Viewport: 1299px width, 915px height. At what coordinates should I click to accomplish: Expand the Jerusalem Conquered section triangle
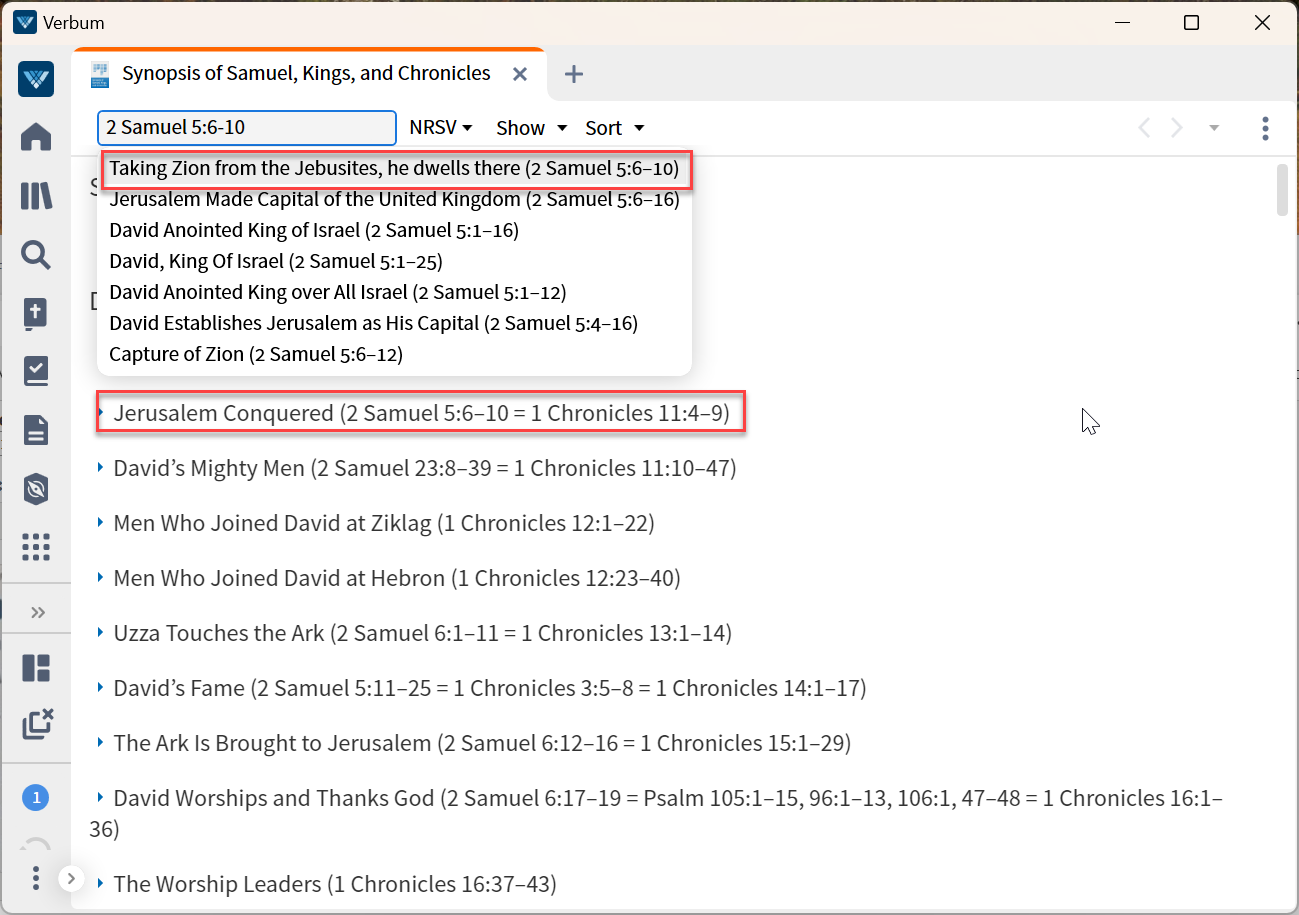(101, 412)
